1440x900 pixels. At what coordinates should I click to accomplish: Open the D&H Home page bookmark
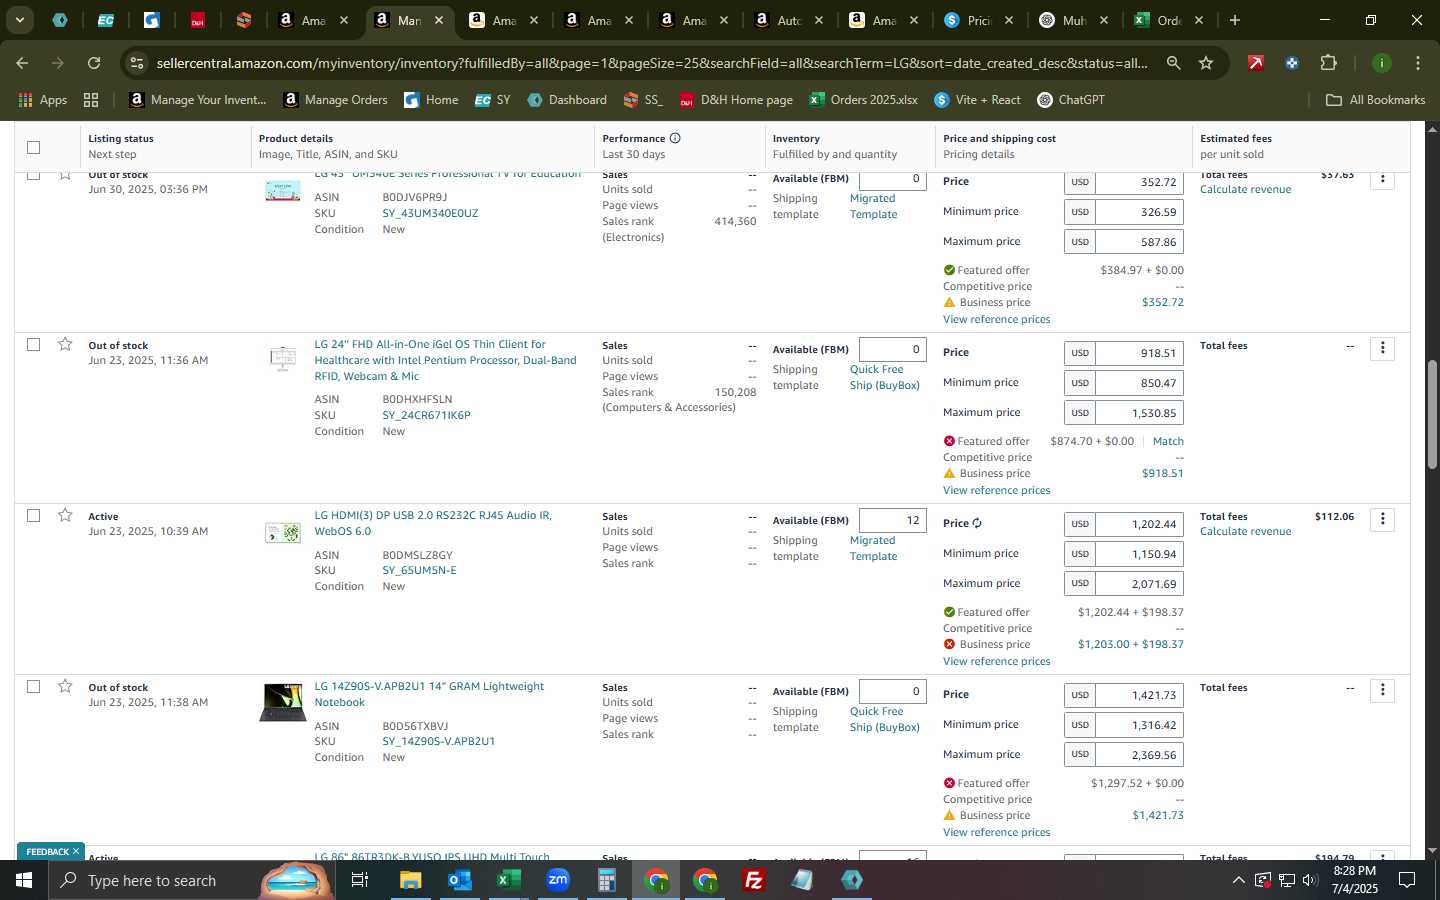coord(736,100)
